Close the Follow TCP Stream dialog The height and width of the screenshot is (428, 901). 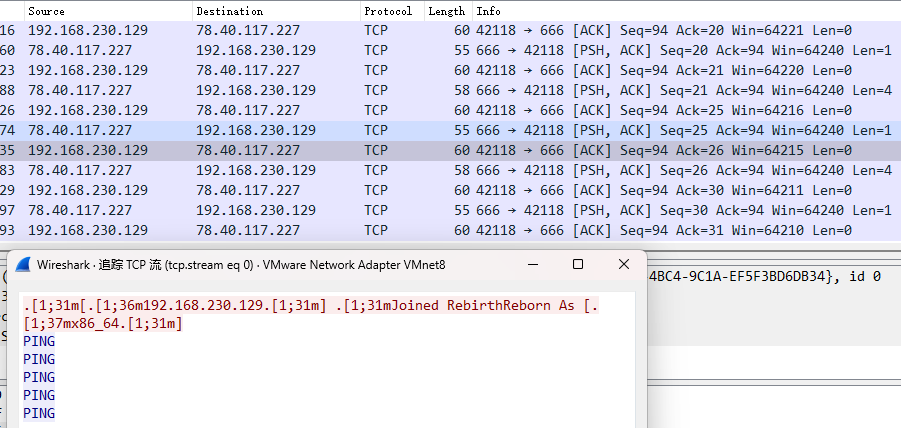[x=624, y=265]
